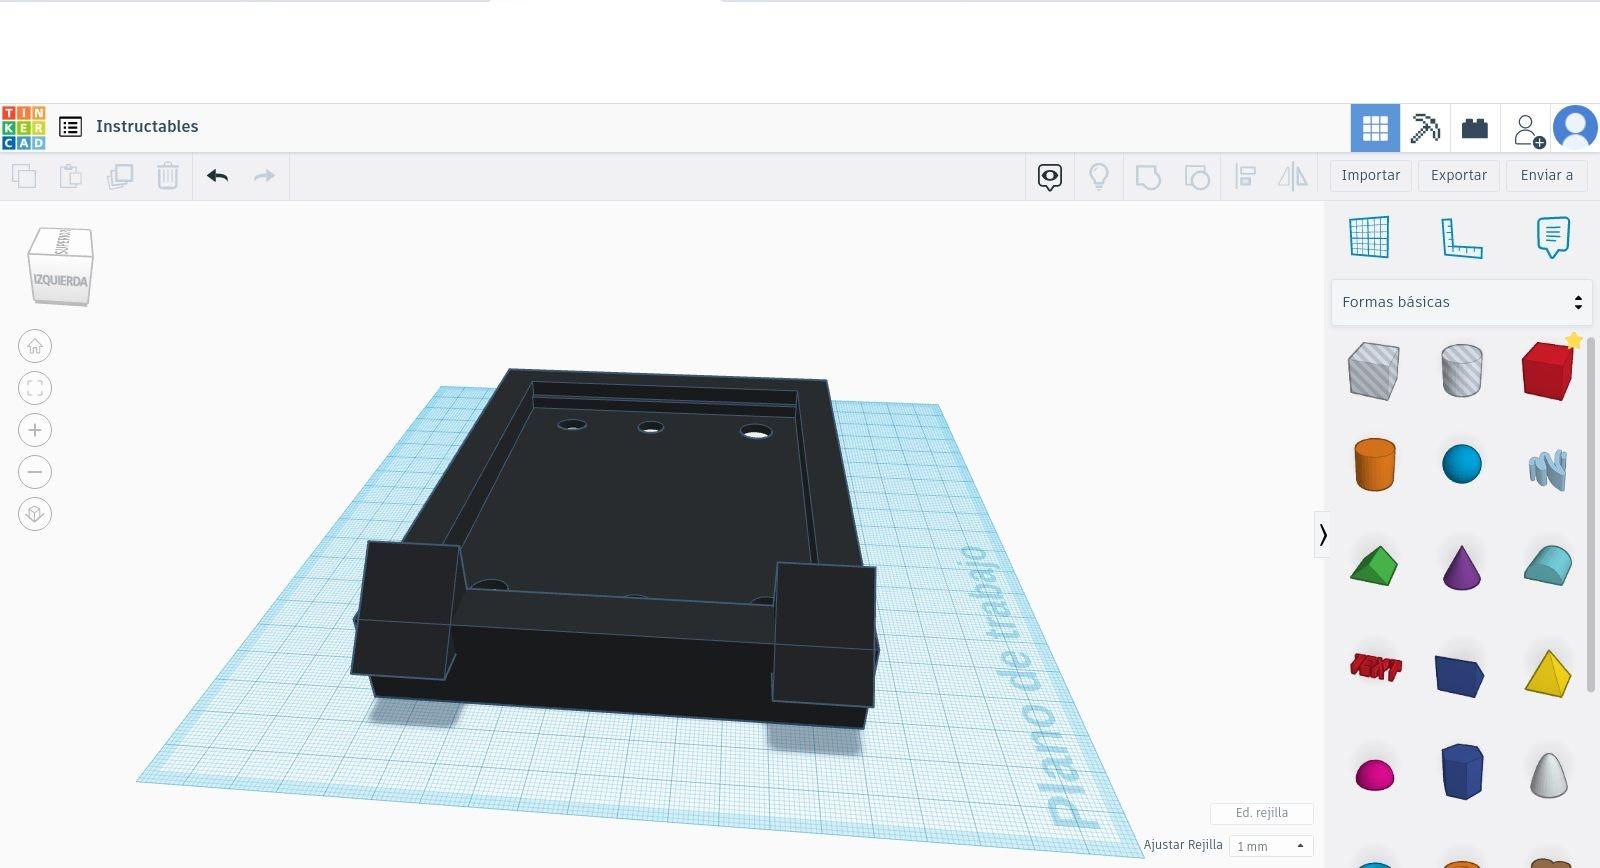The height and width of the screenshot is (868, 1600).
Task: Click the Home view button
Action: (x=35, y=346)
